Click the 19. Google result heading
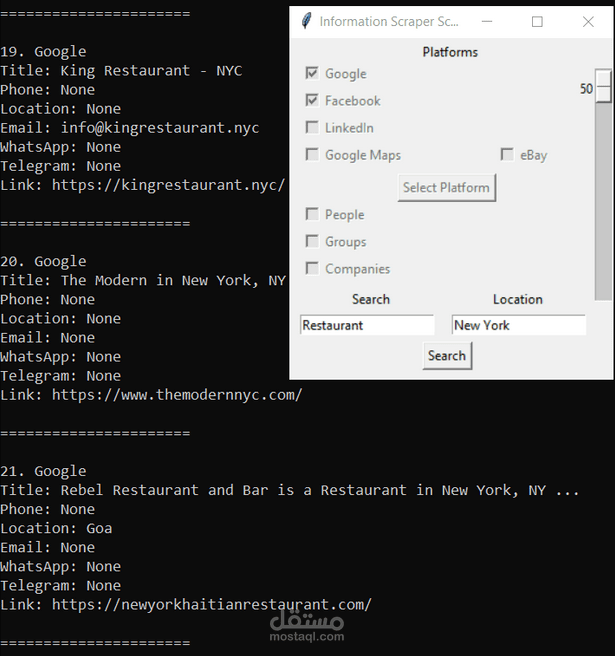 [x=43, y=52]
